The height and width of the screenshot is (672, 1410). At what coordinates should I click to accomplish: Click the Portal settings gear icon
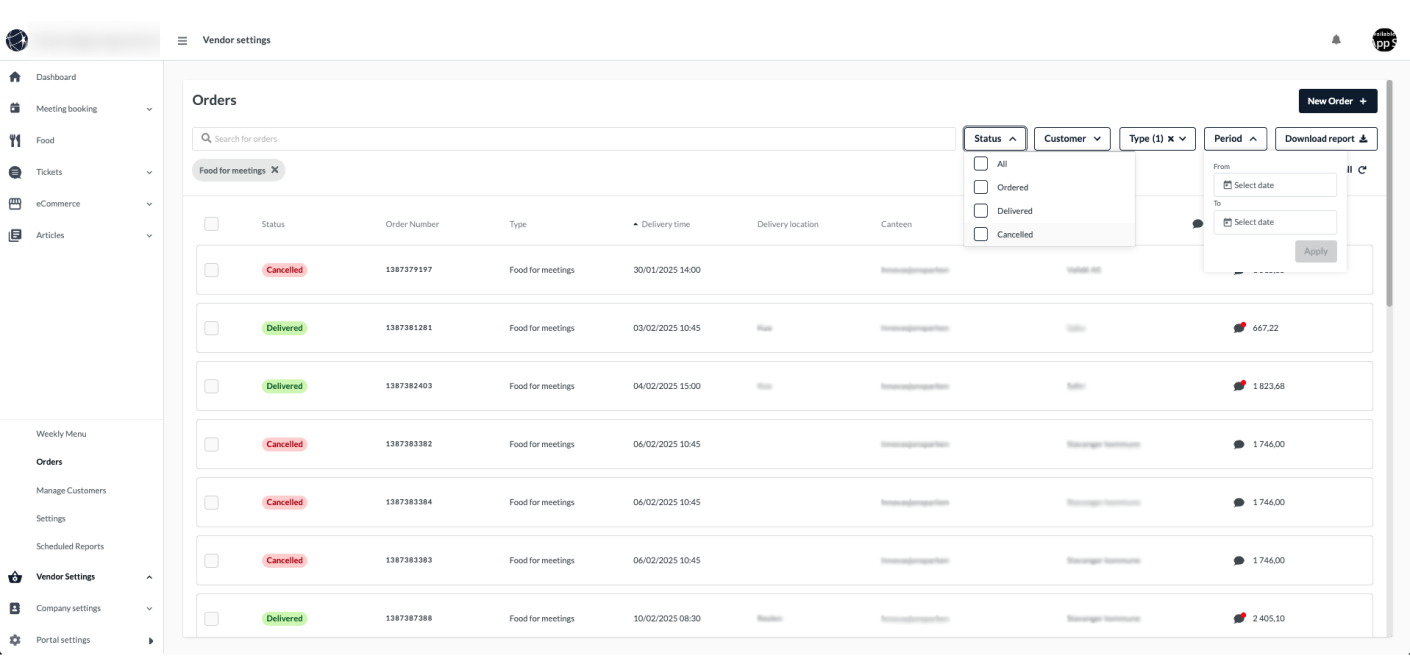tap(15, 640)
